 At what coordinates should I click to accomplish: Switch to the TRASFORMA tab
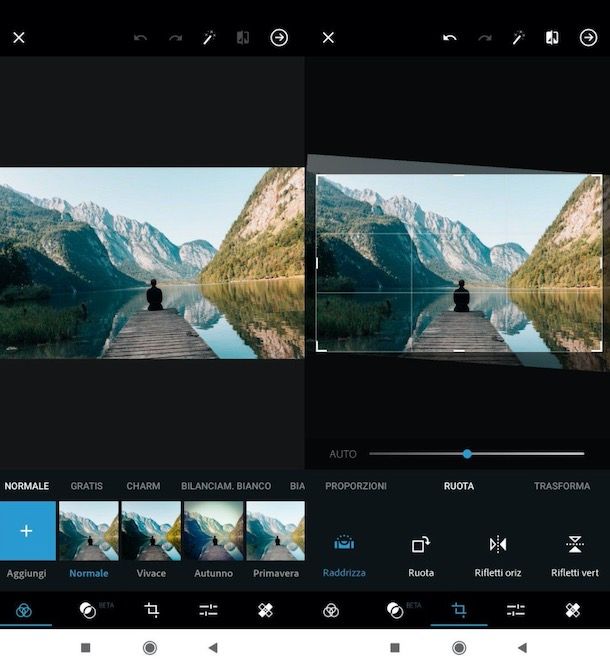[x=562, y=486]
